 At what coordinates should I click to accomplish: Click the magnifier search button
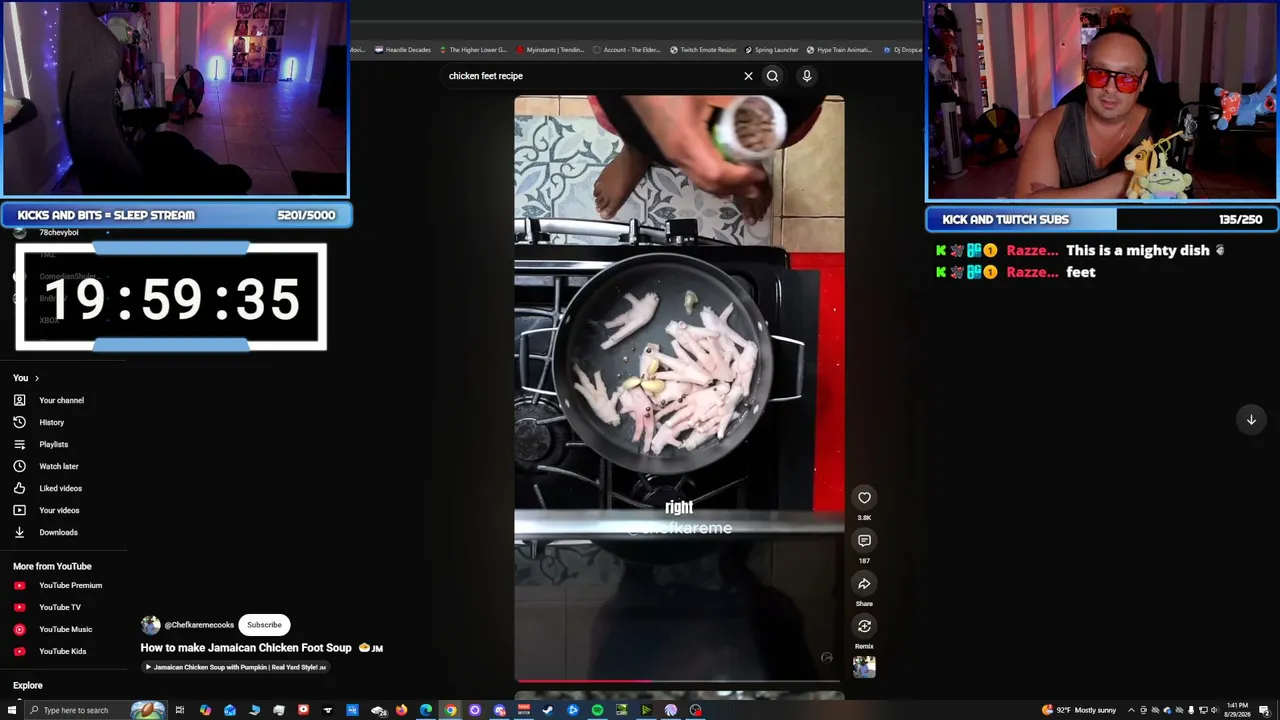(x=772, y=76)
